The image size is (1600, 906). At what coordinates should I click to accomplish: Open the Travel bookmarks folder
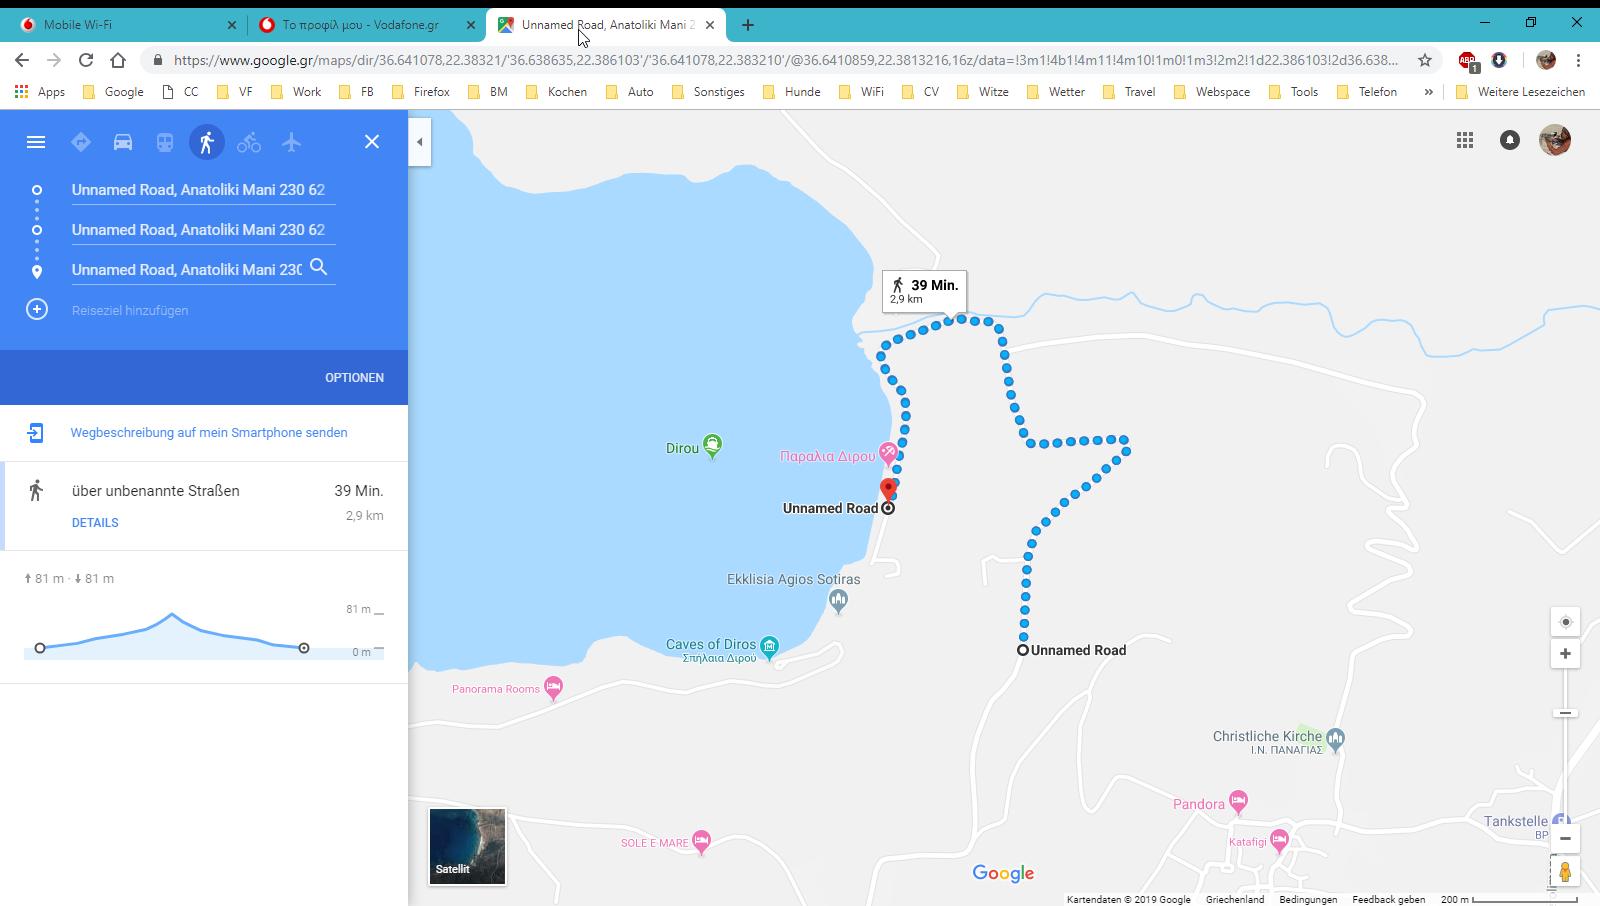[x=1129, y=91]
